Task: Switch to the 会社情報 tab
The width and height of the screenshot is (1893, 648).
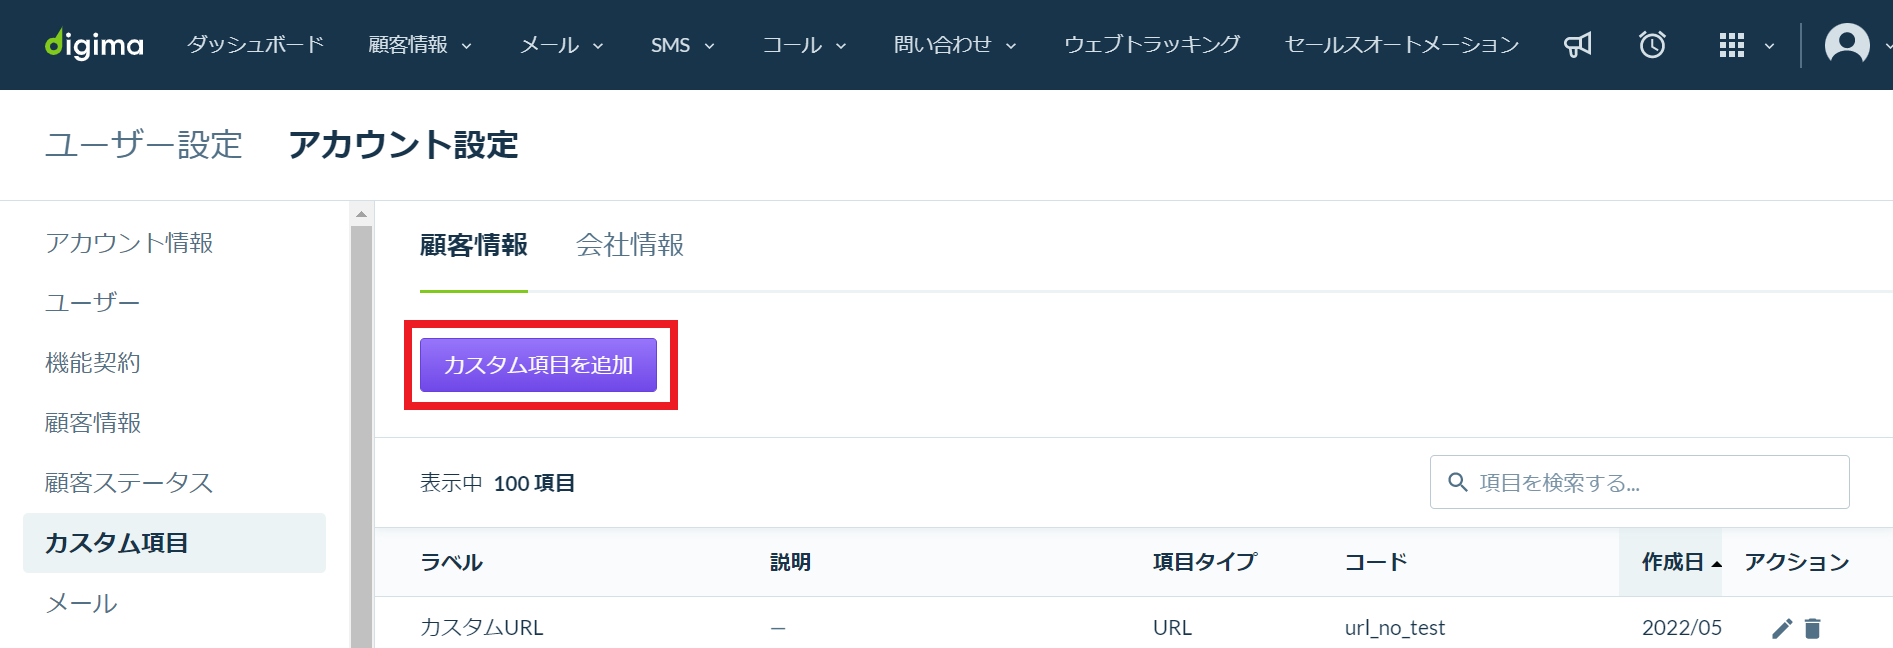Action: tap(630, 245)
